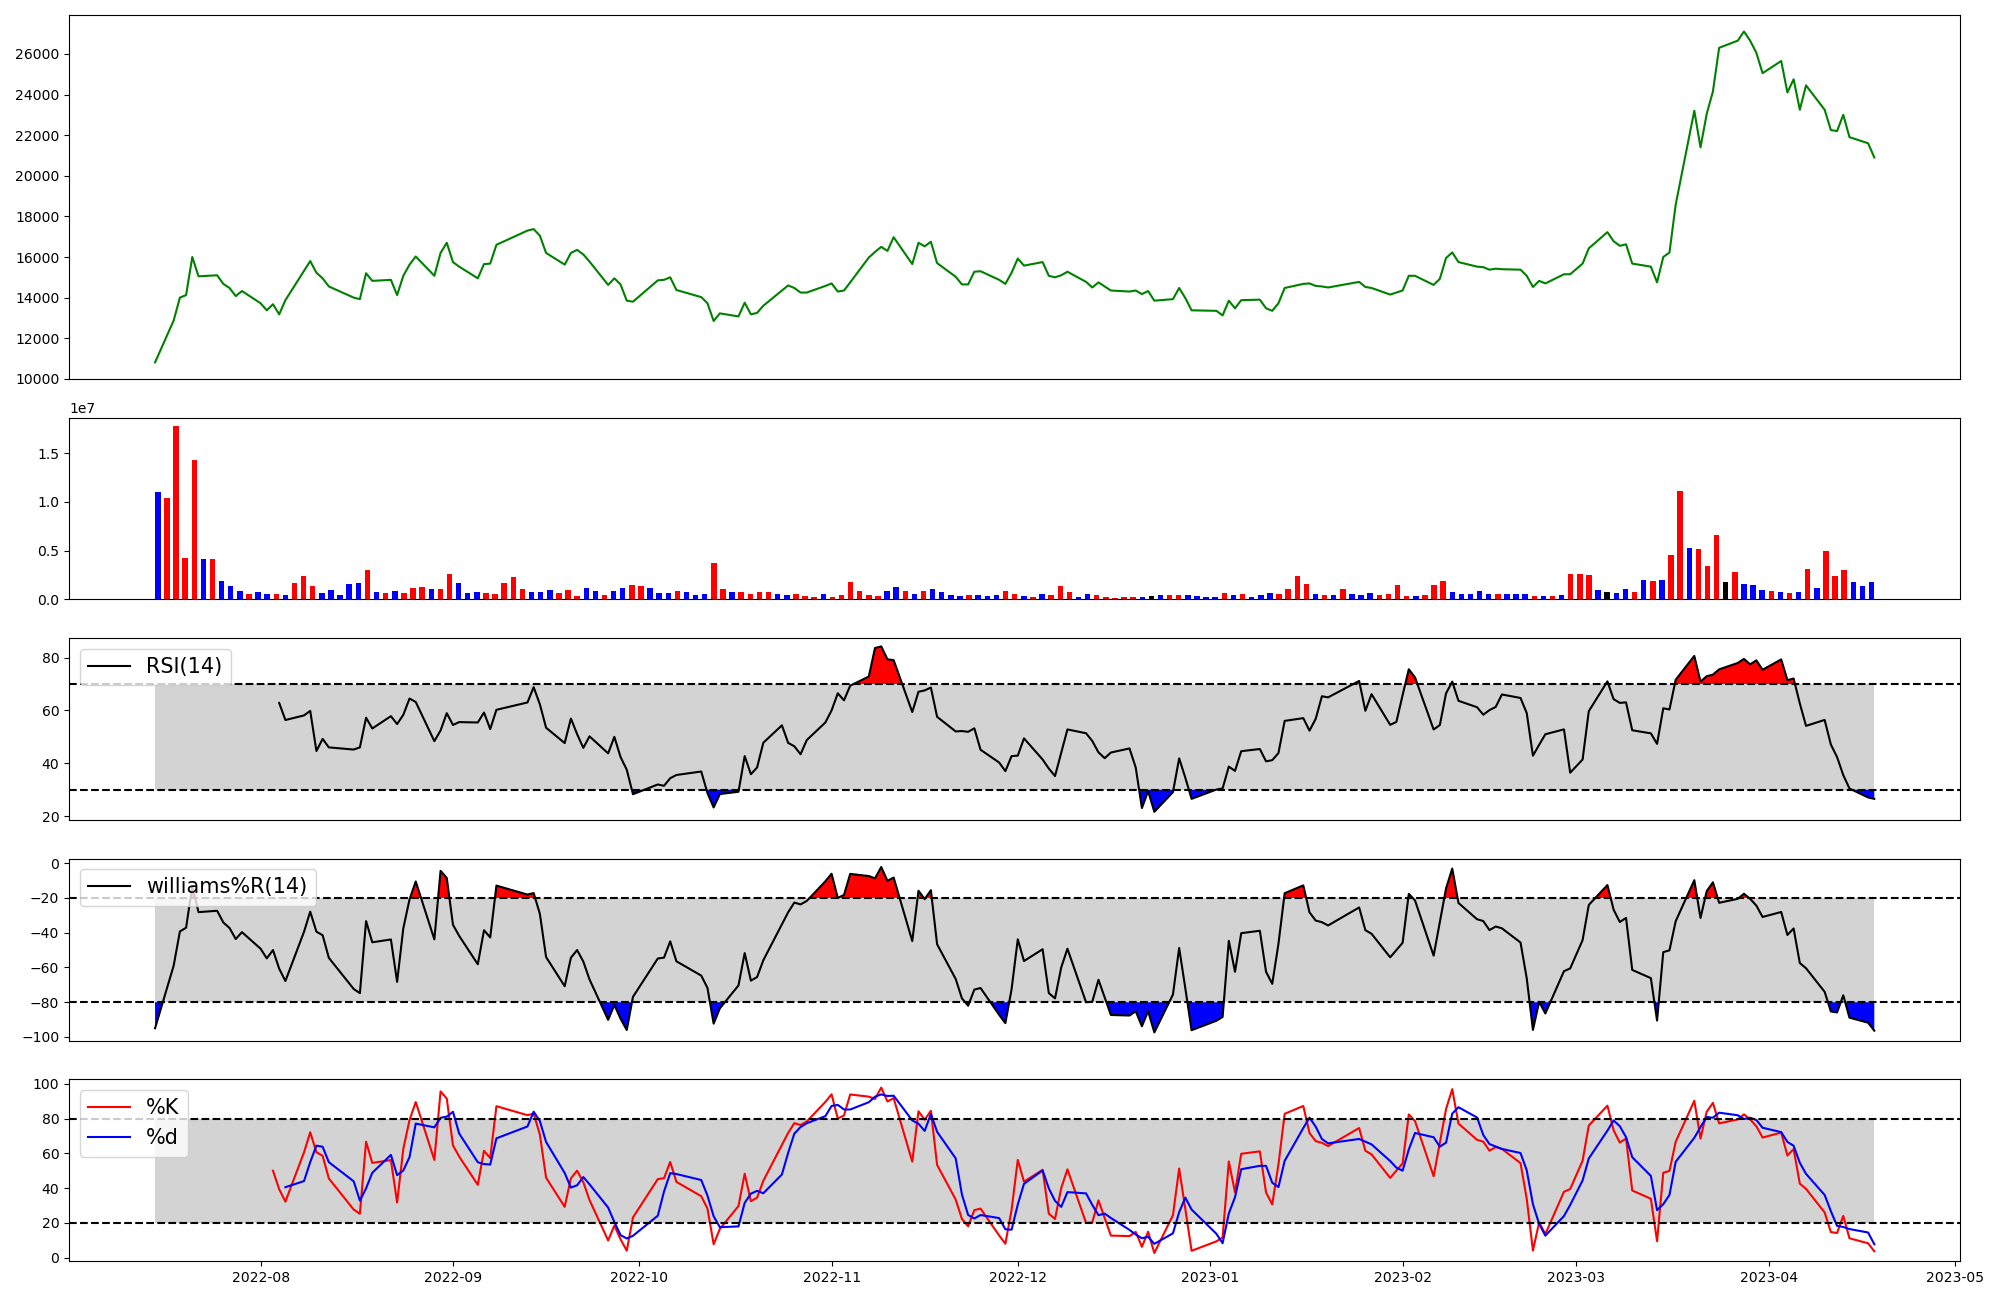Click the 2023-03 x-axis date label
This screenshot has width=2000, height=1300.
click(1577, 1277)
